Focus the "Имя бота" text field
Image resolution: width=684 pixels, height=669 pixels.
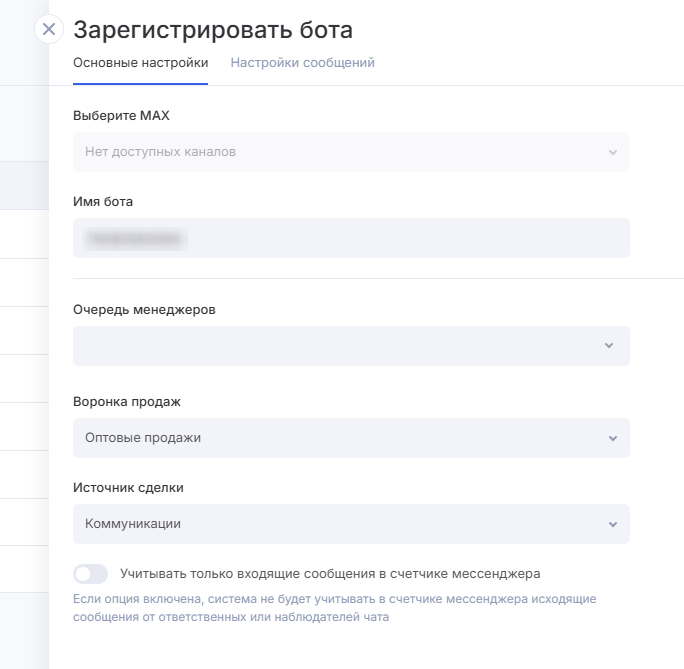tap(351, 238)
